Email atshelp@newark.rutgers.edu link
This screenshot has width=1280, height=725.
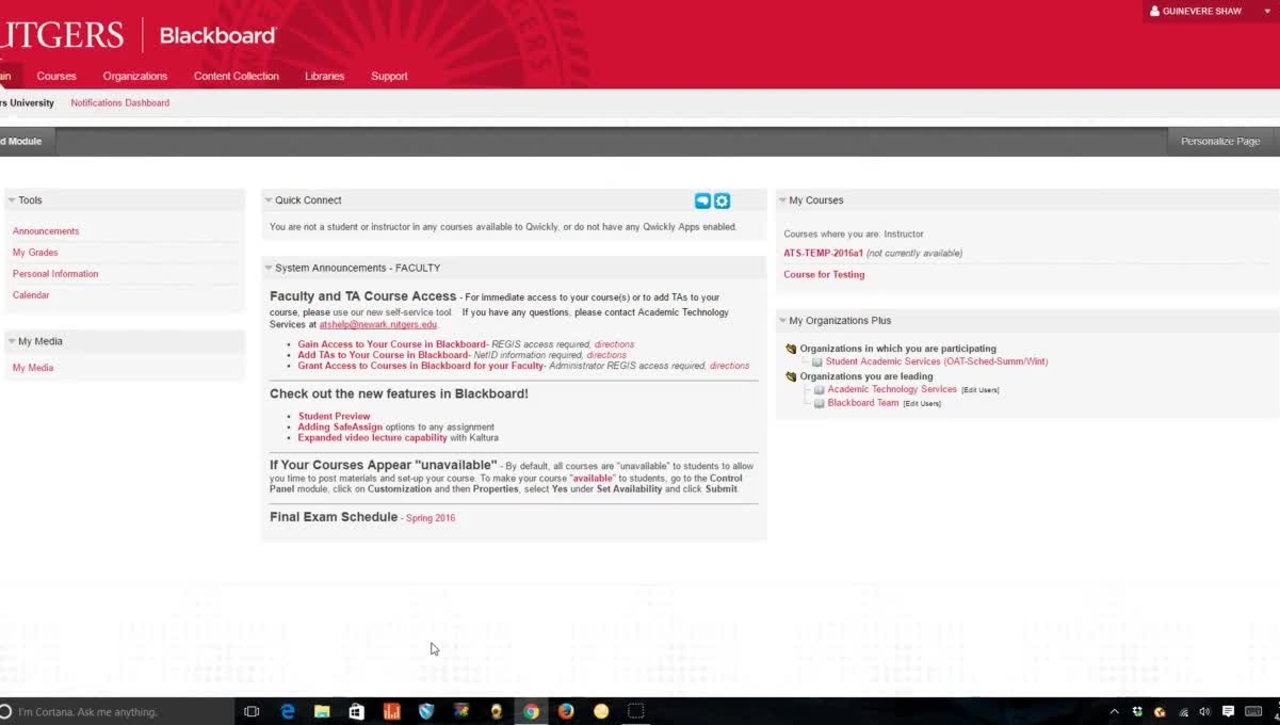point(378,325)
